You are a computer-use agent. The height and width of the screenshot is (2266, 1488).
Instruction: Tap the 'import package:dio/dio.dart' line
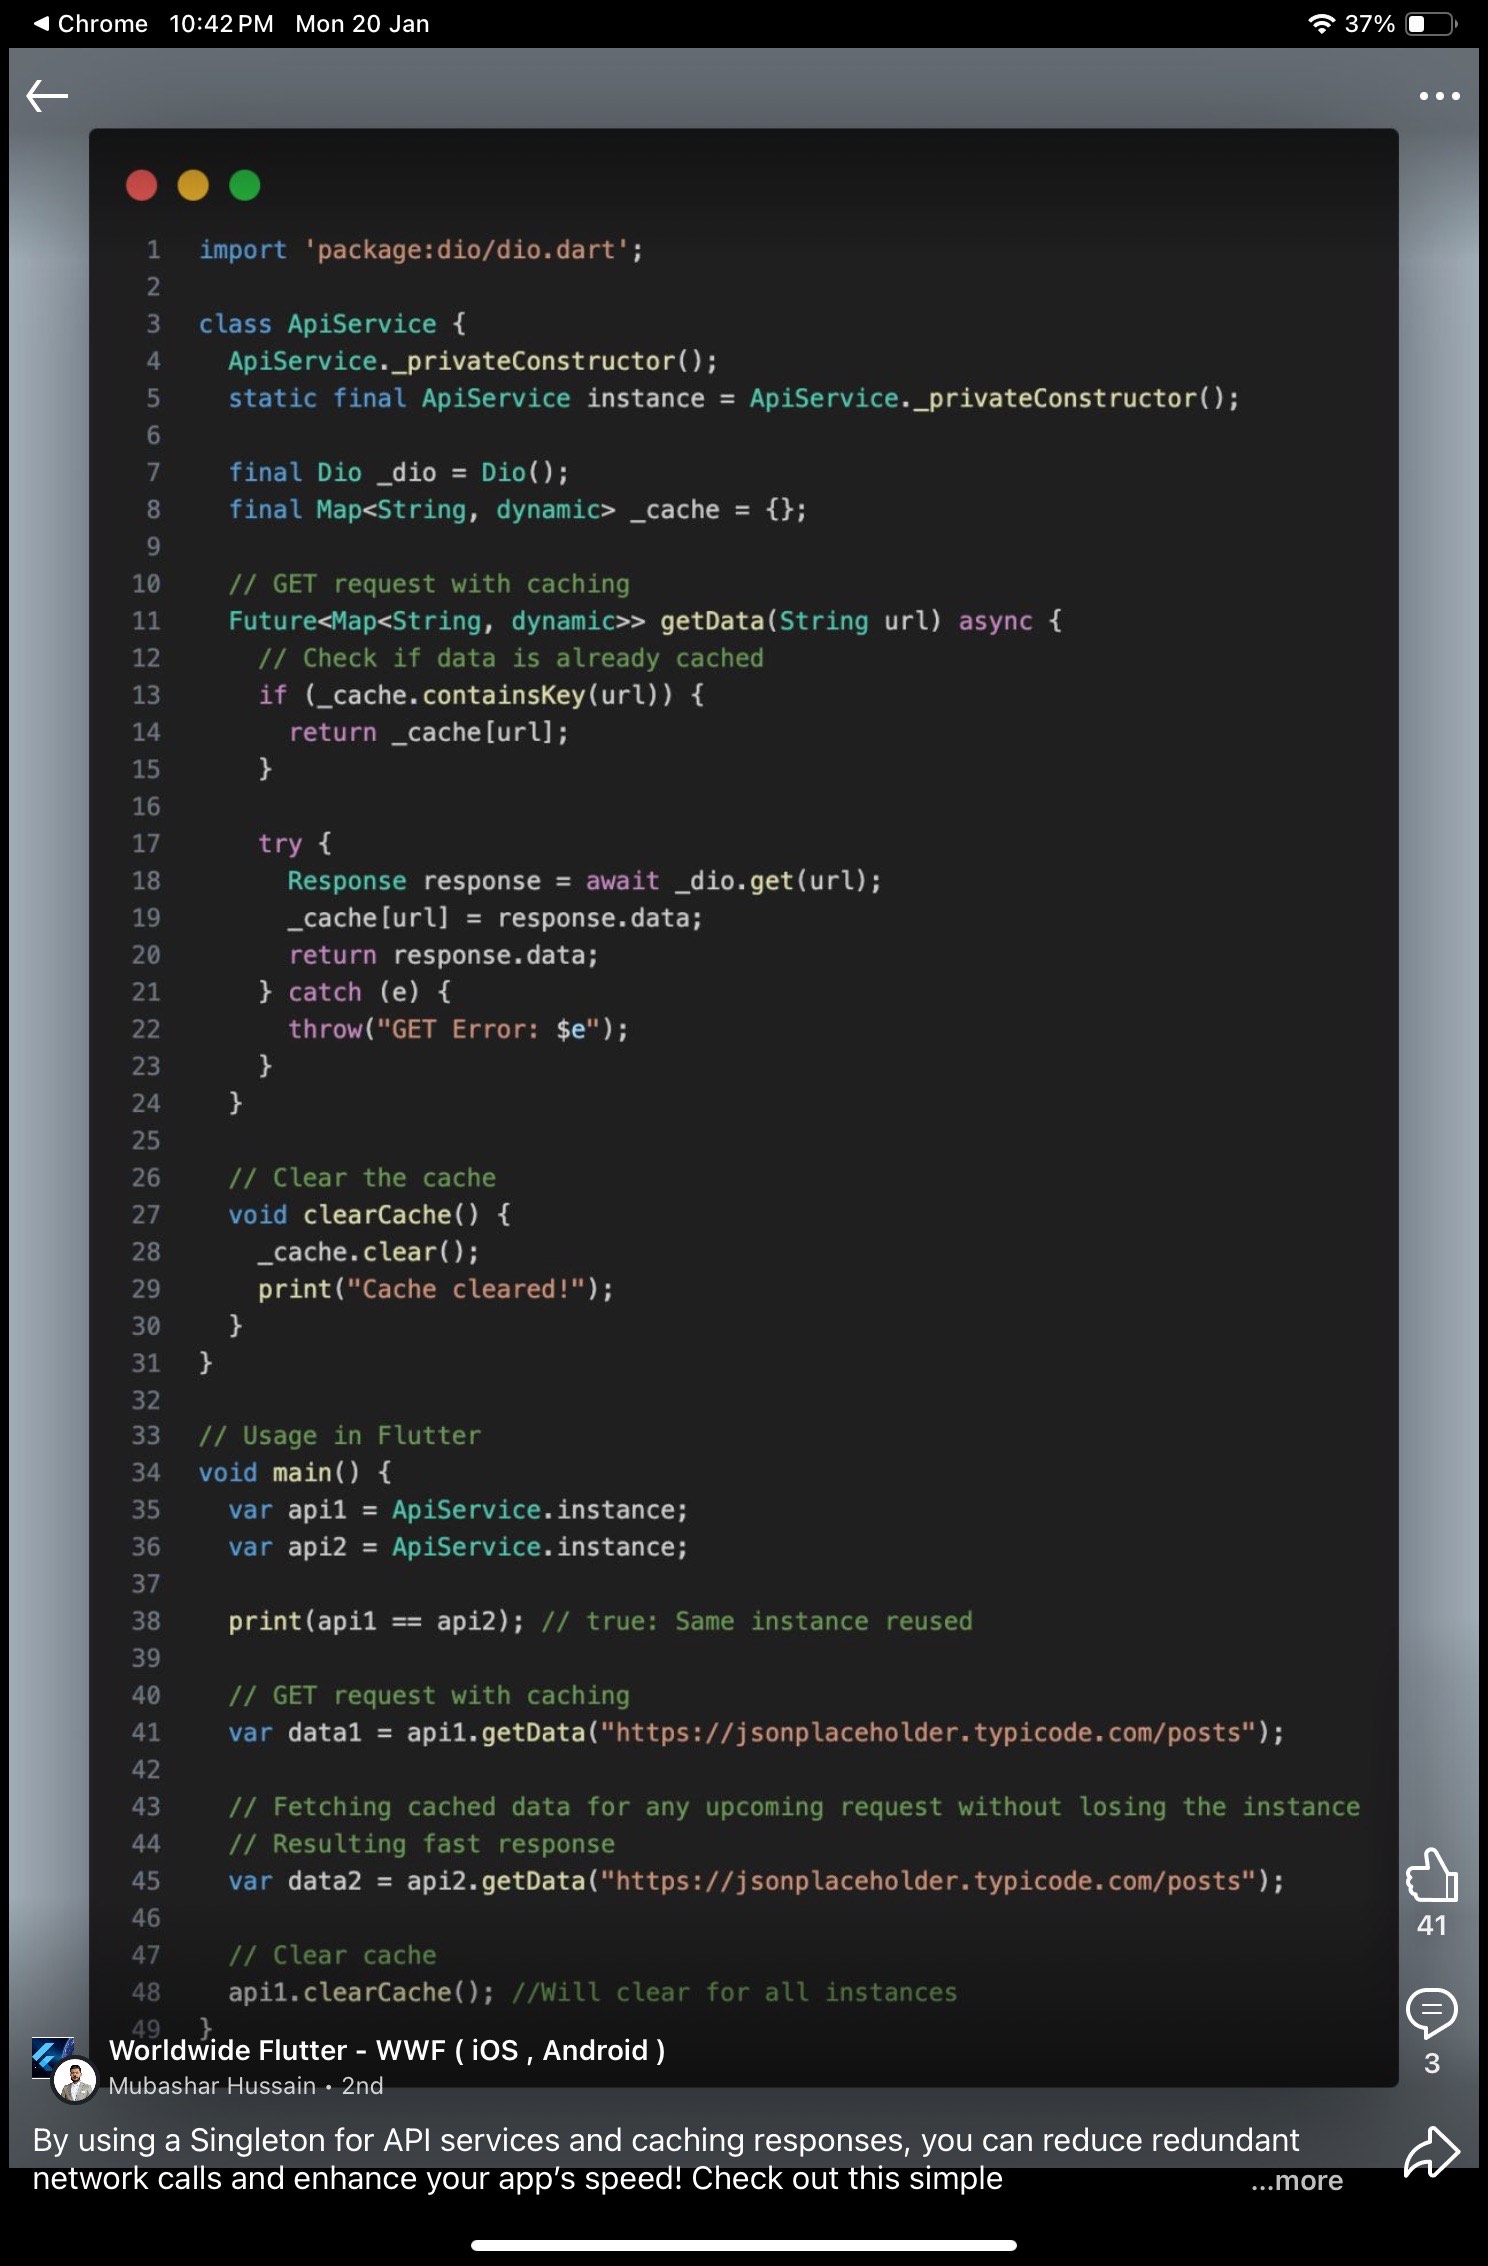click(421, 250)
